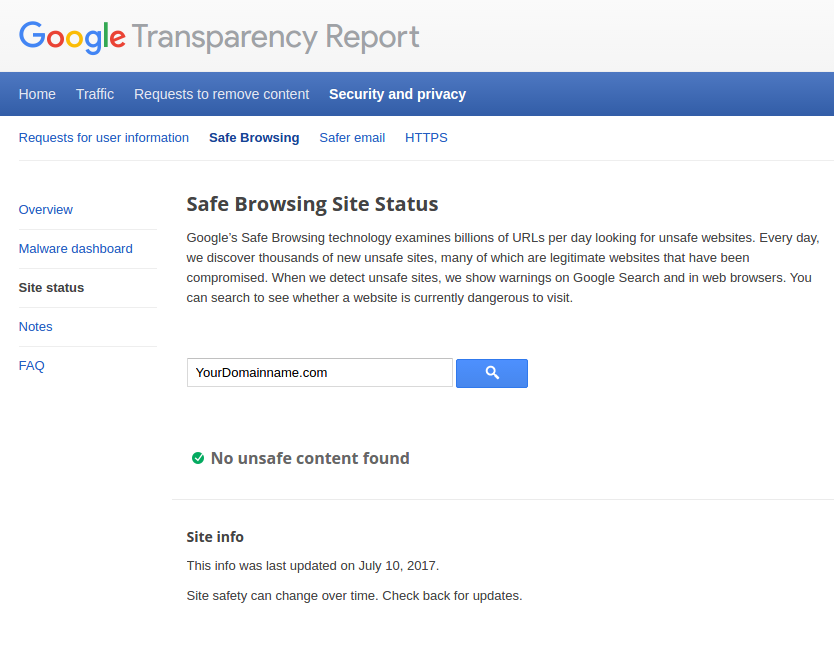Open the Safer email tab
This screenshot has width=834, height=653.
pos(352,137)
